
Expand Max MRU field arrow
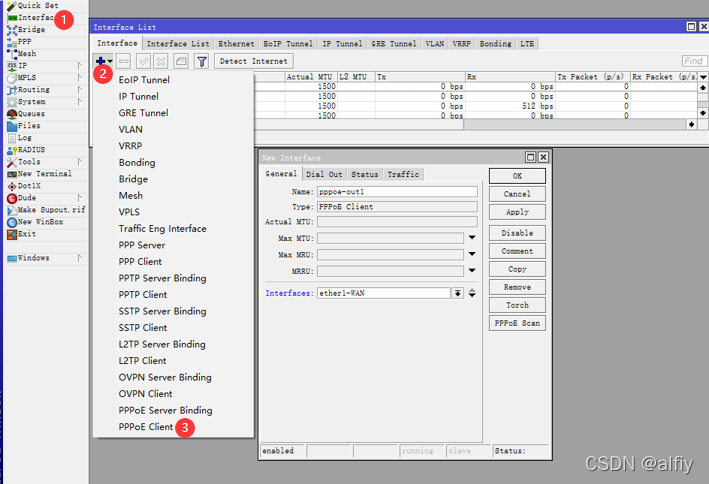pyautogui.click(x=472, y=254)
